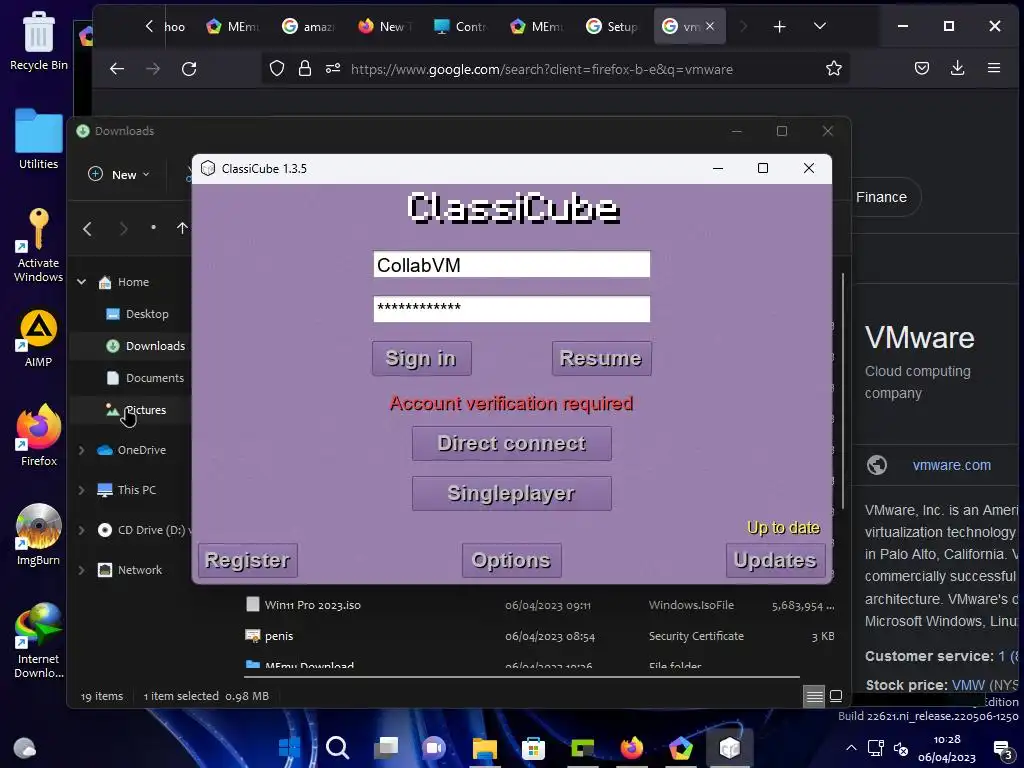Expand CD Drive (D:) in sidebar
1024x768 pixels.
(82, 530)
